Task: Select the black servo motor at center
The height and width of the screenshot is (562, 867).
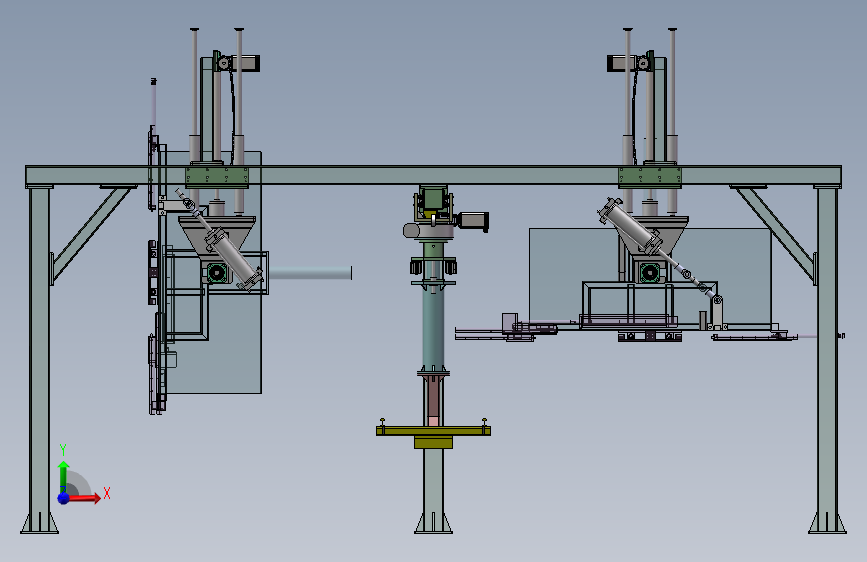Action: pos(473,221)
